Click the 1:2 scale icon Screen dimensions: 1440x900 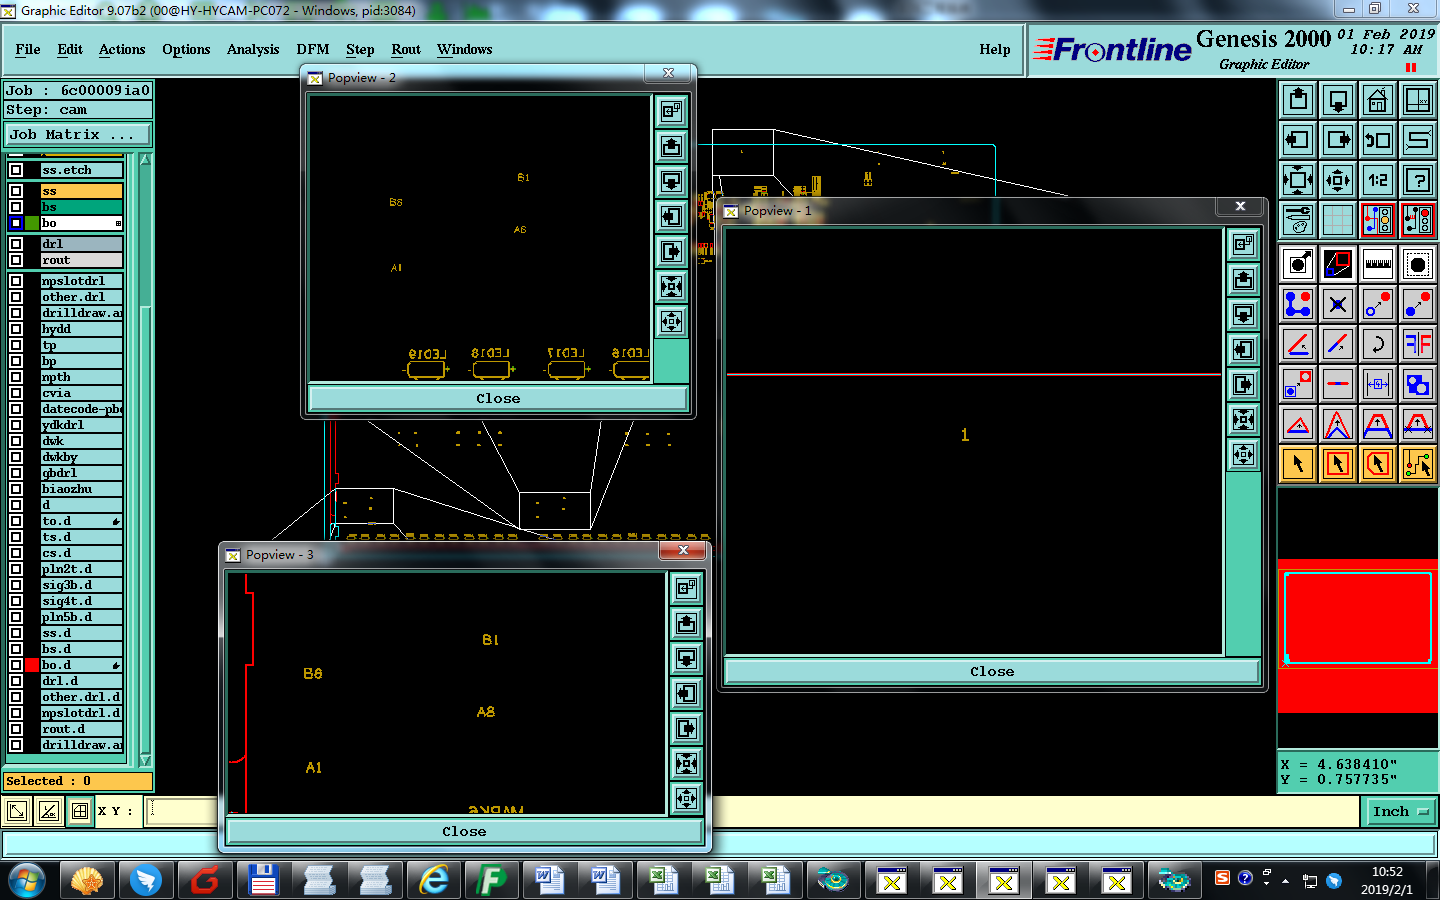[x=1378, y=180]
